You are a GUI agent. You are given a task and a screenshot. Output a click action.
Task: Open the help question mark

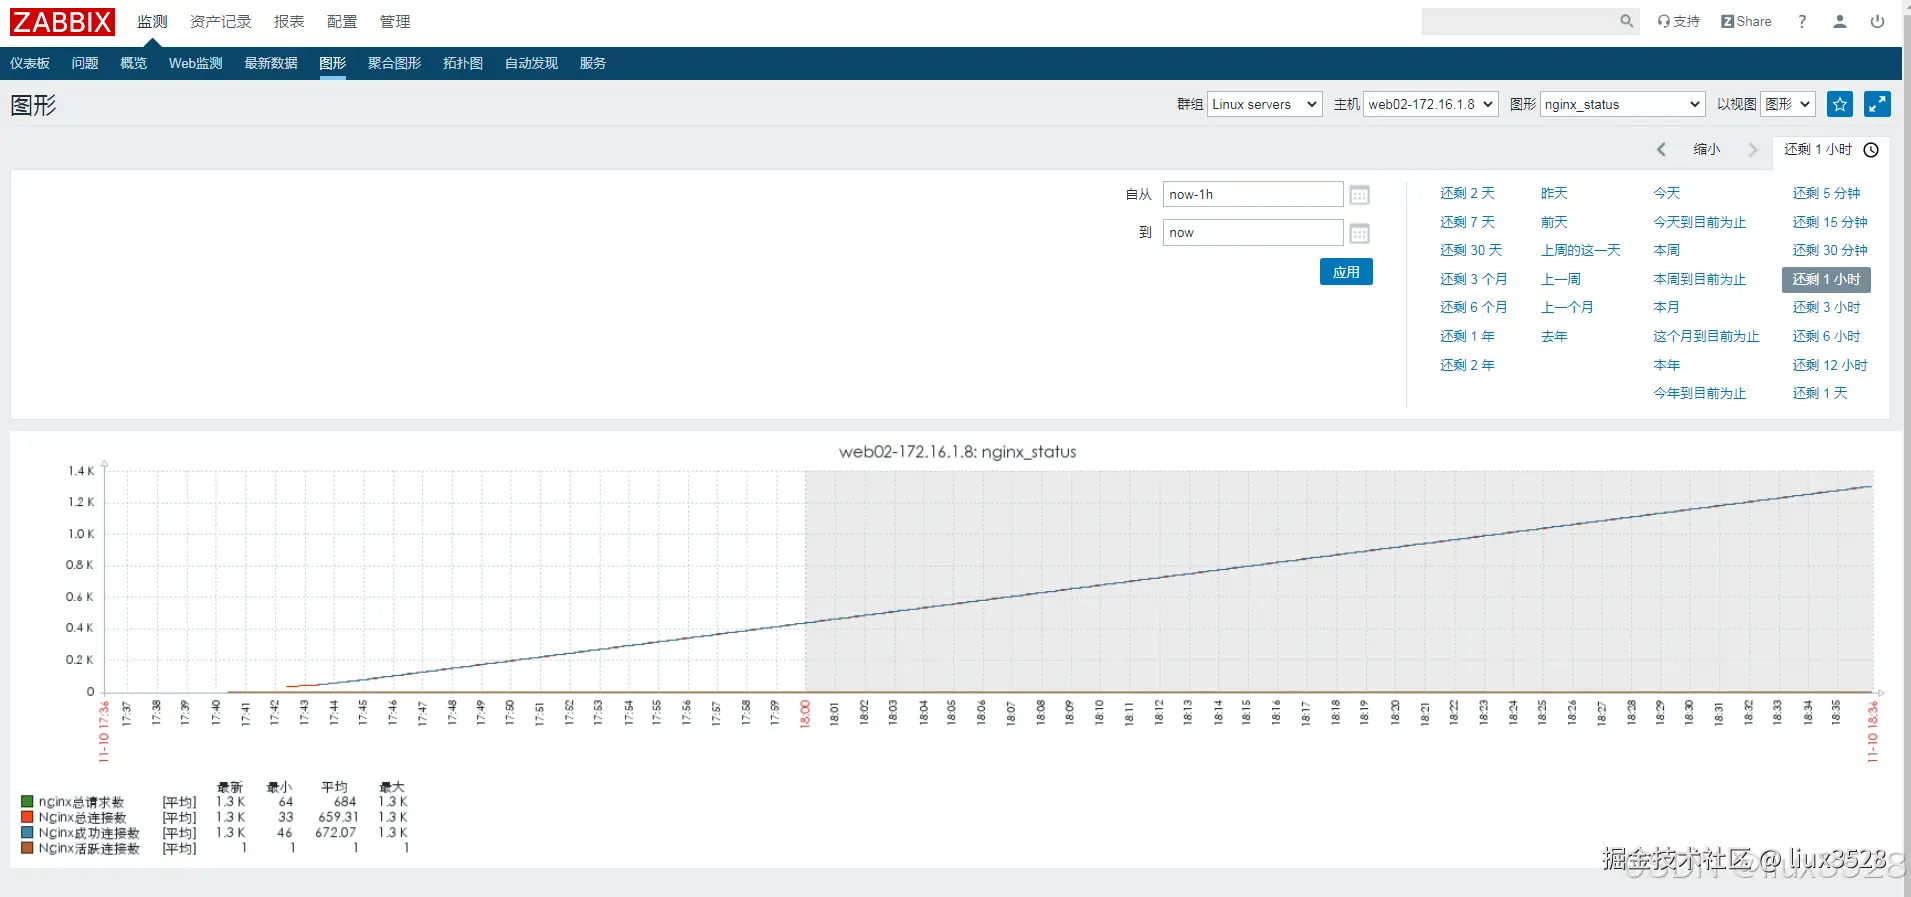(x=1802, y=21)
